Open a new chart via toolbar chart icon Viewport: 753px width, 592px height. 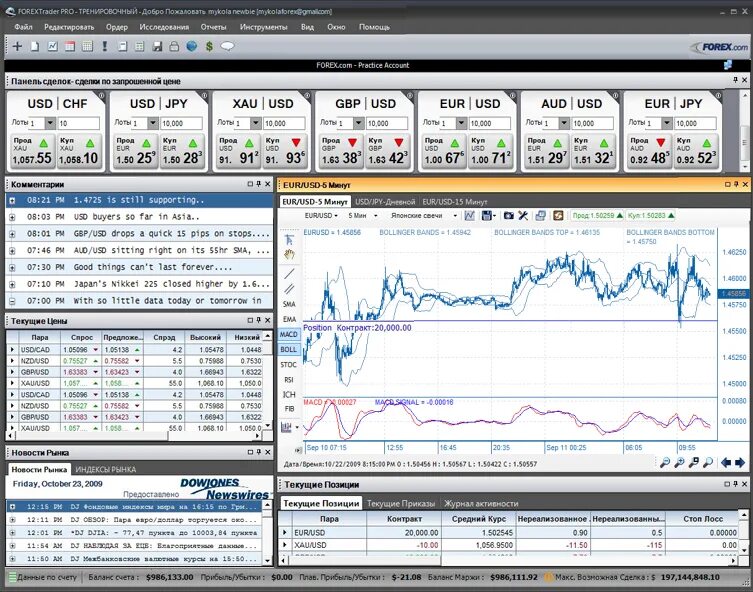pyautogui.click(x=52, y=46)
